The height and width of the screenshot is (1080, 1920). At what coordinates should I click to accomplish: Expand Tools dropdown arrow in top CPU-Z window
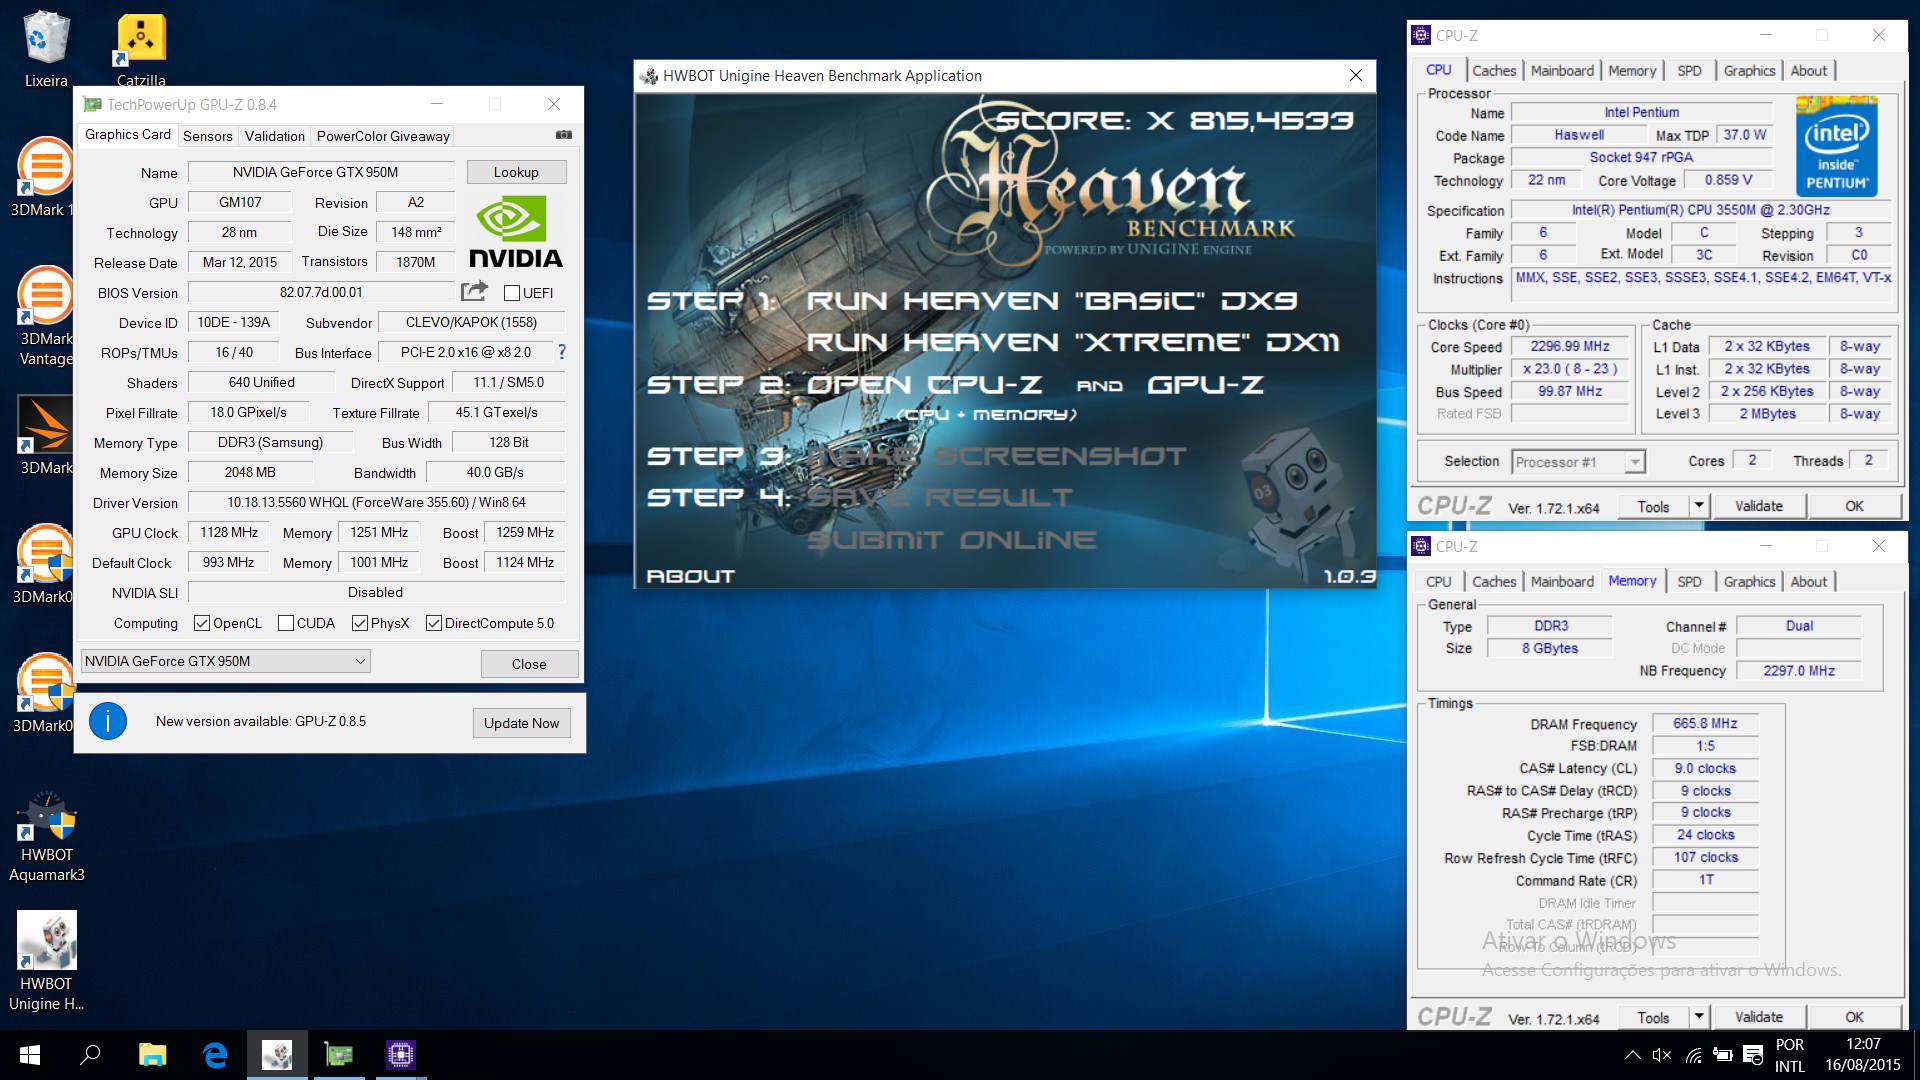tap(1698, 506)
